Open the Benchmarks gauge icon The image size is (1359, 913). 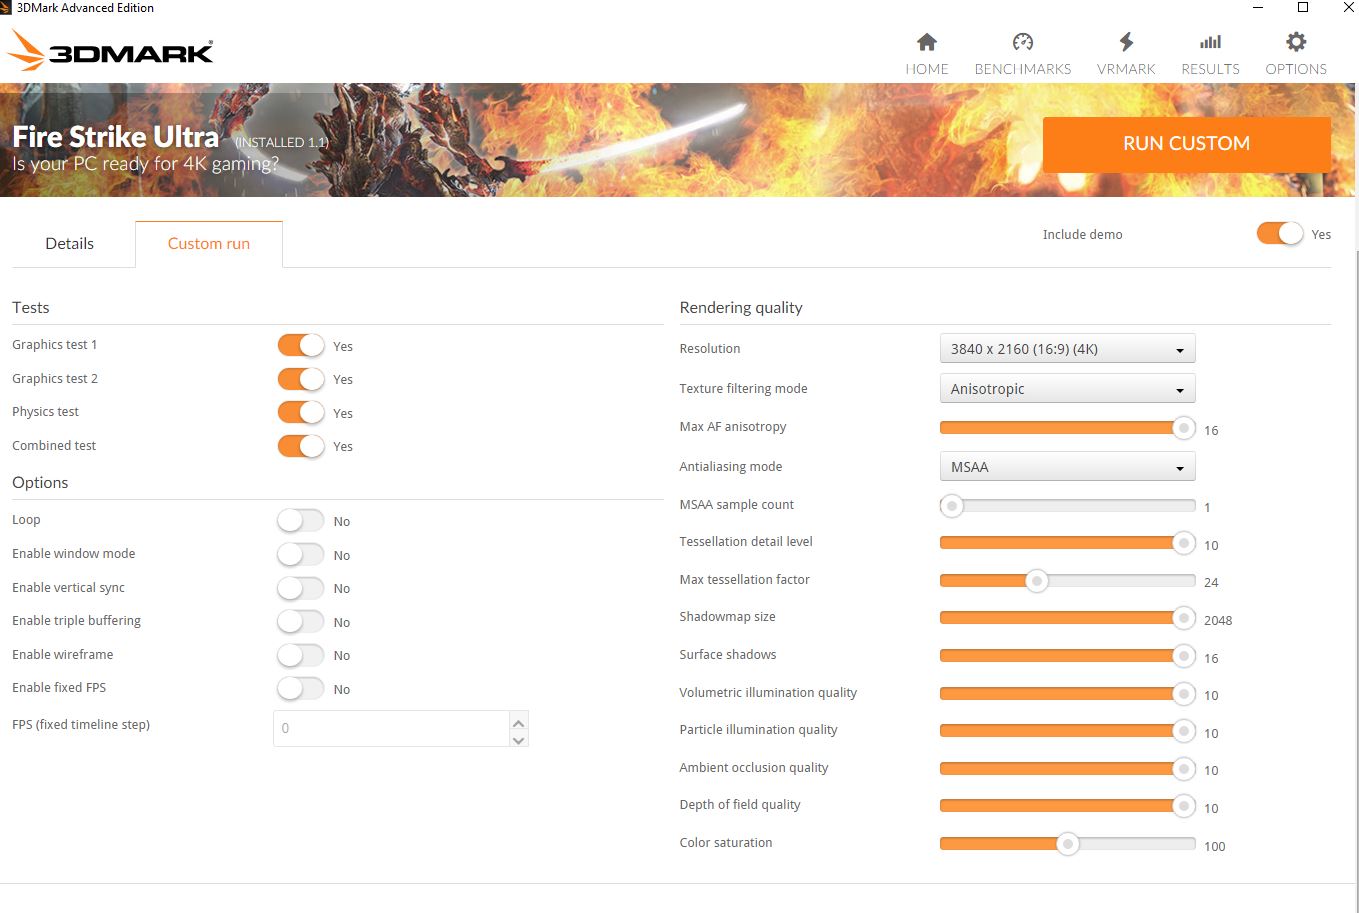[x=1022, y=42]
